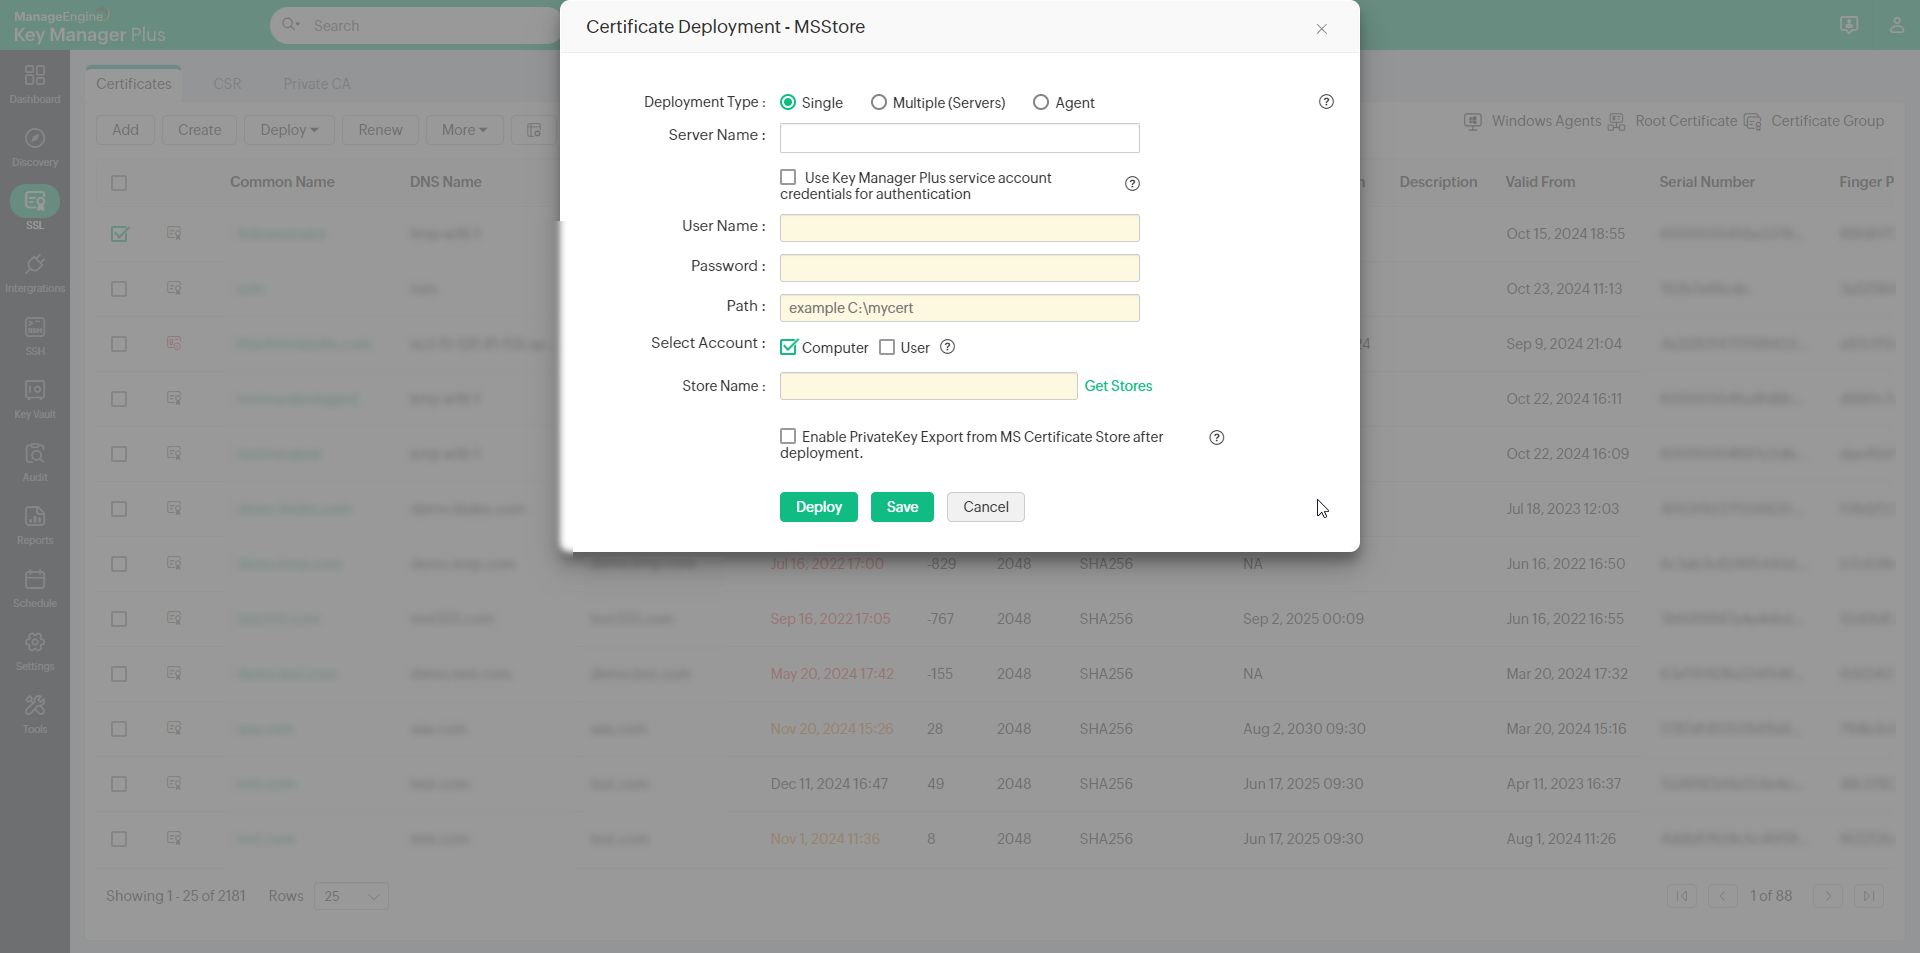Click the Add button in toolbar
1920x953 pixels.
[x=126, y=130]
